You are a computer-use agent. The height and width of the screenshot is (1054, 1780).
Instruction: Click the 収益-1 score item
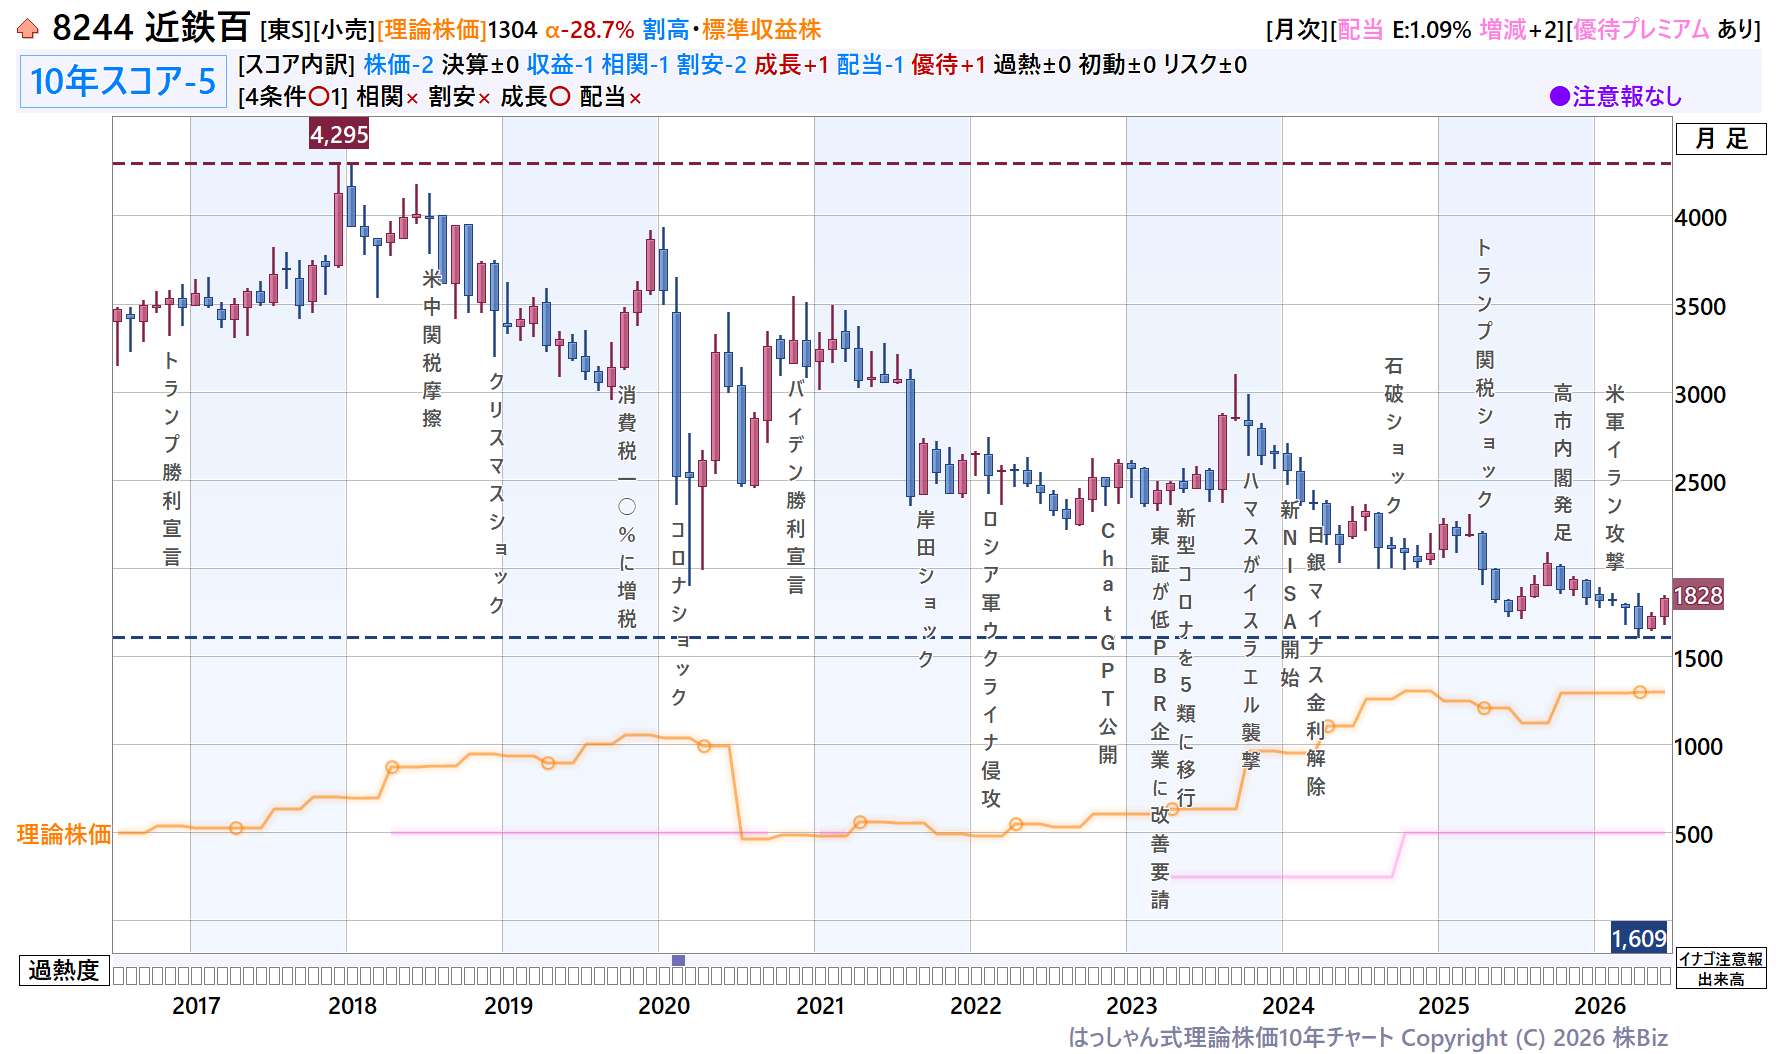[x=561, y=65]
